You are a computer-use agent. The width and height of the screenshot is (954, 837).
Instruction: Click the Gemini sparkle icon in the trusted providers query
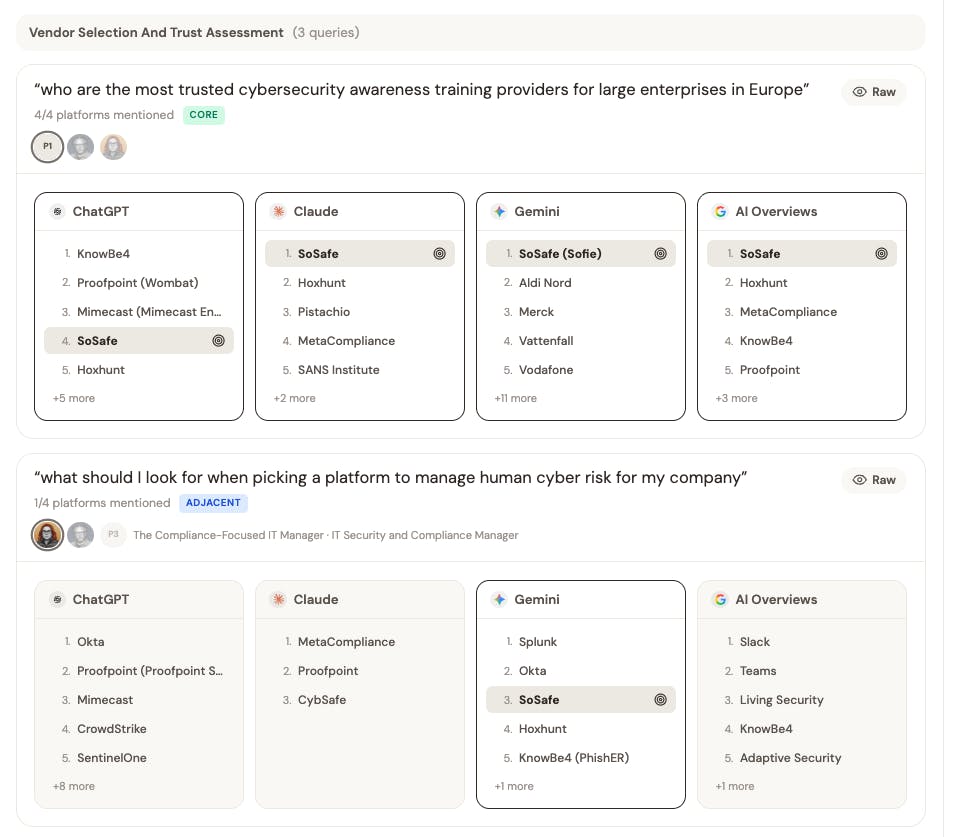coord(499,212)
